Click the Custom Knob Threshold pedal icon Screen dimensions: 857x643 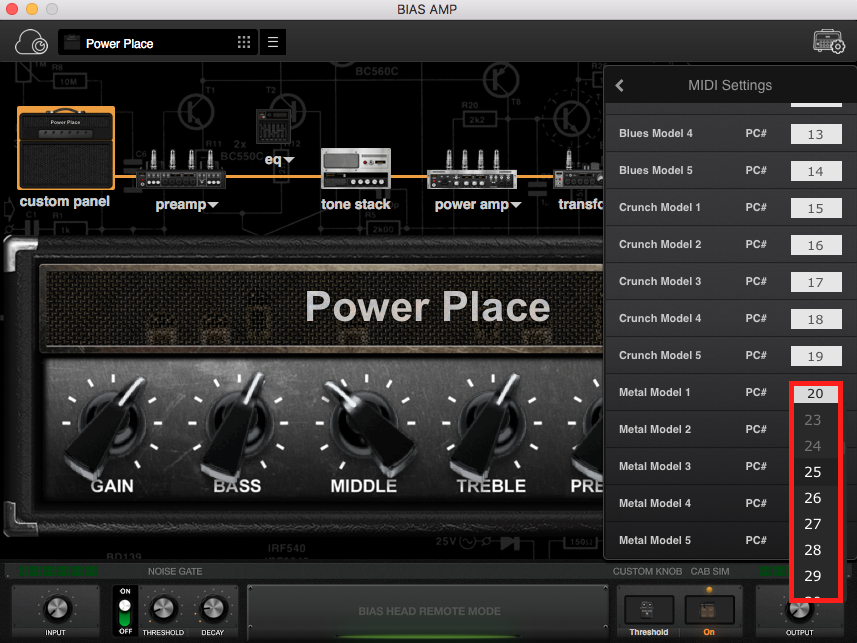[x=648, y=610]
